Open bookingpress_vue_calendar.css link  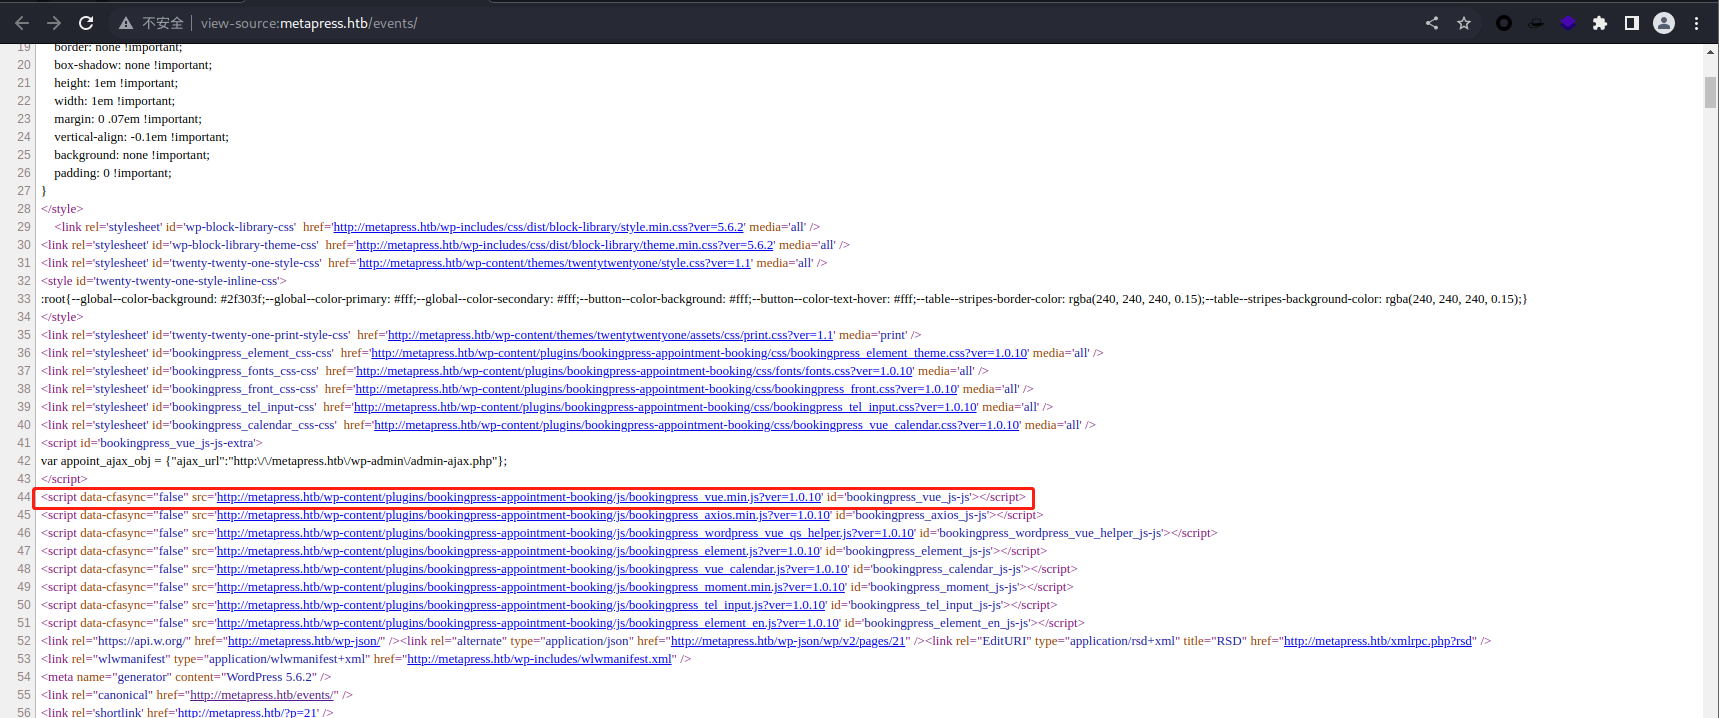point(697,425)
